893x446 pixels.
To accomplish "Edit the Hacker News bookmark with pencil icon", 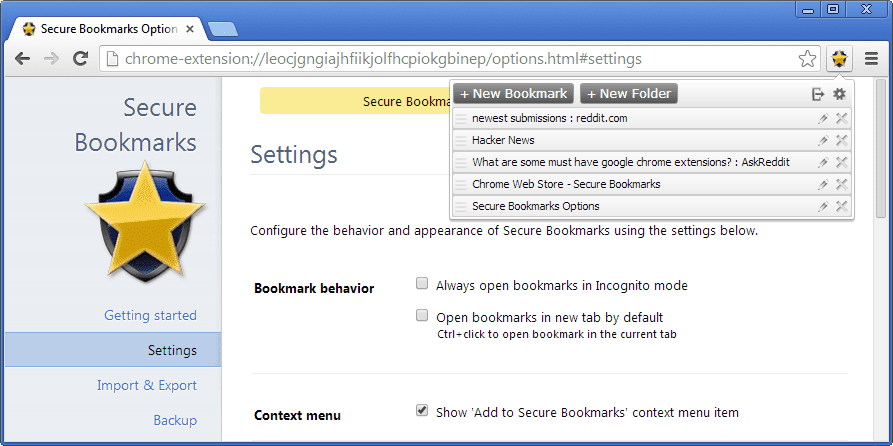I will point(822,141).
